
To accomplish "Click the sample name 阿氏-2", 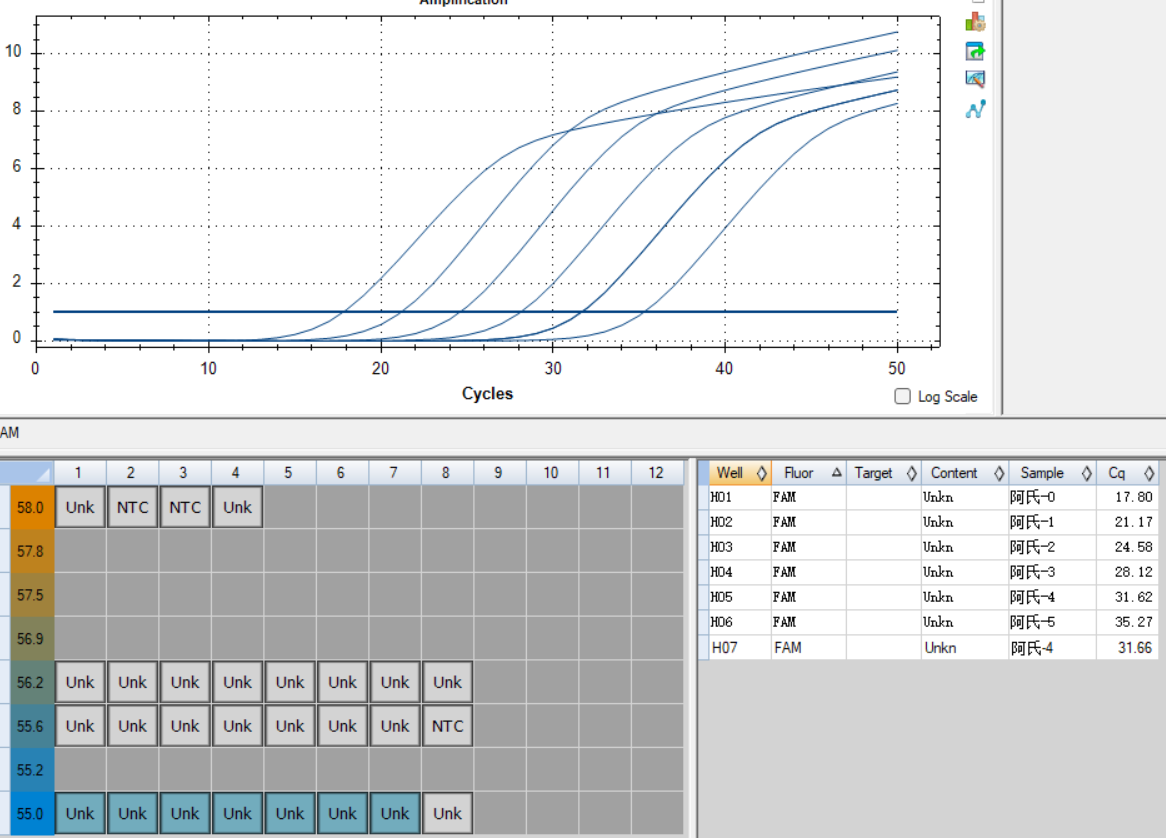I will 1032,547.
